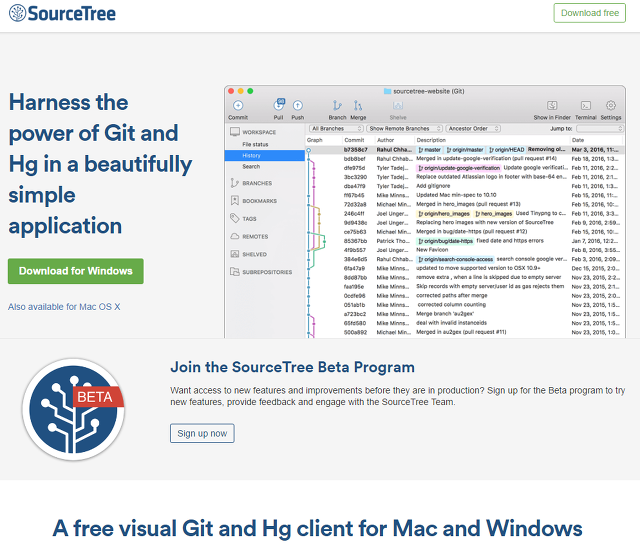Select commit 'corrected paths after merge'
The width and height of the screenshot is (640, 551).
[x=465, y=295]
